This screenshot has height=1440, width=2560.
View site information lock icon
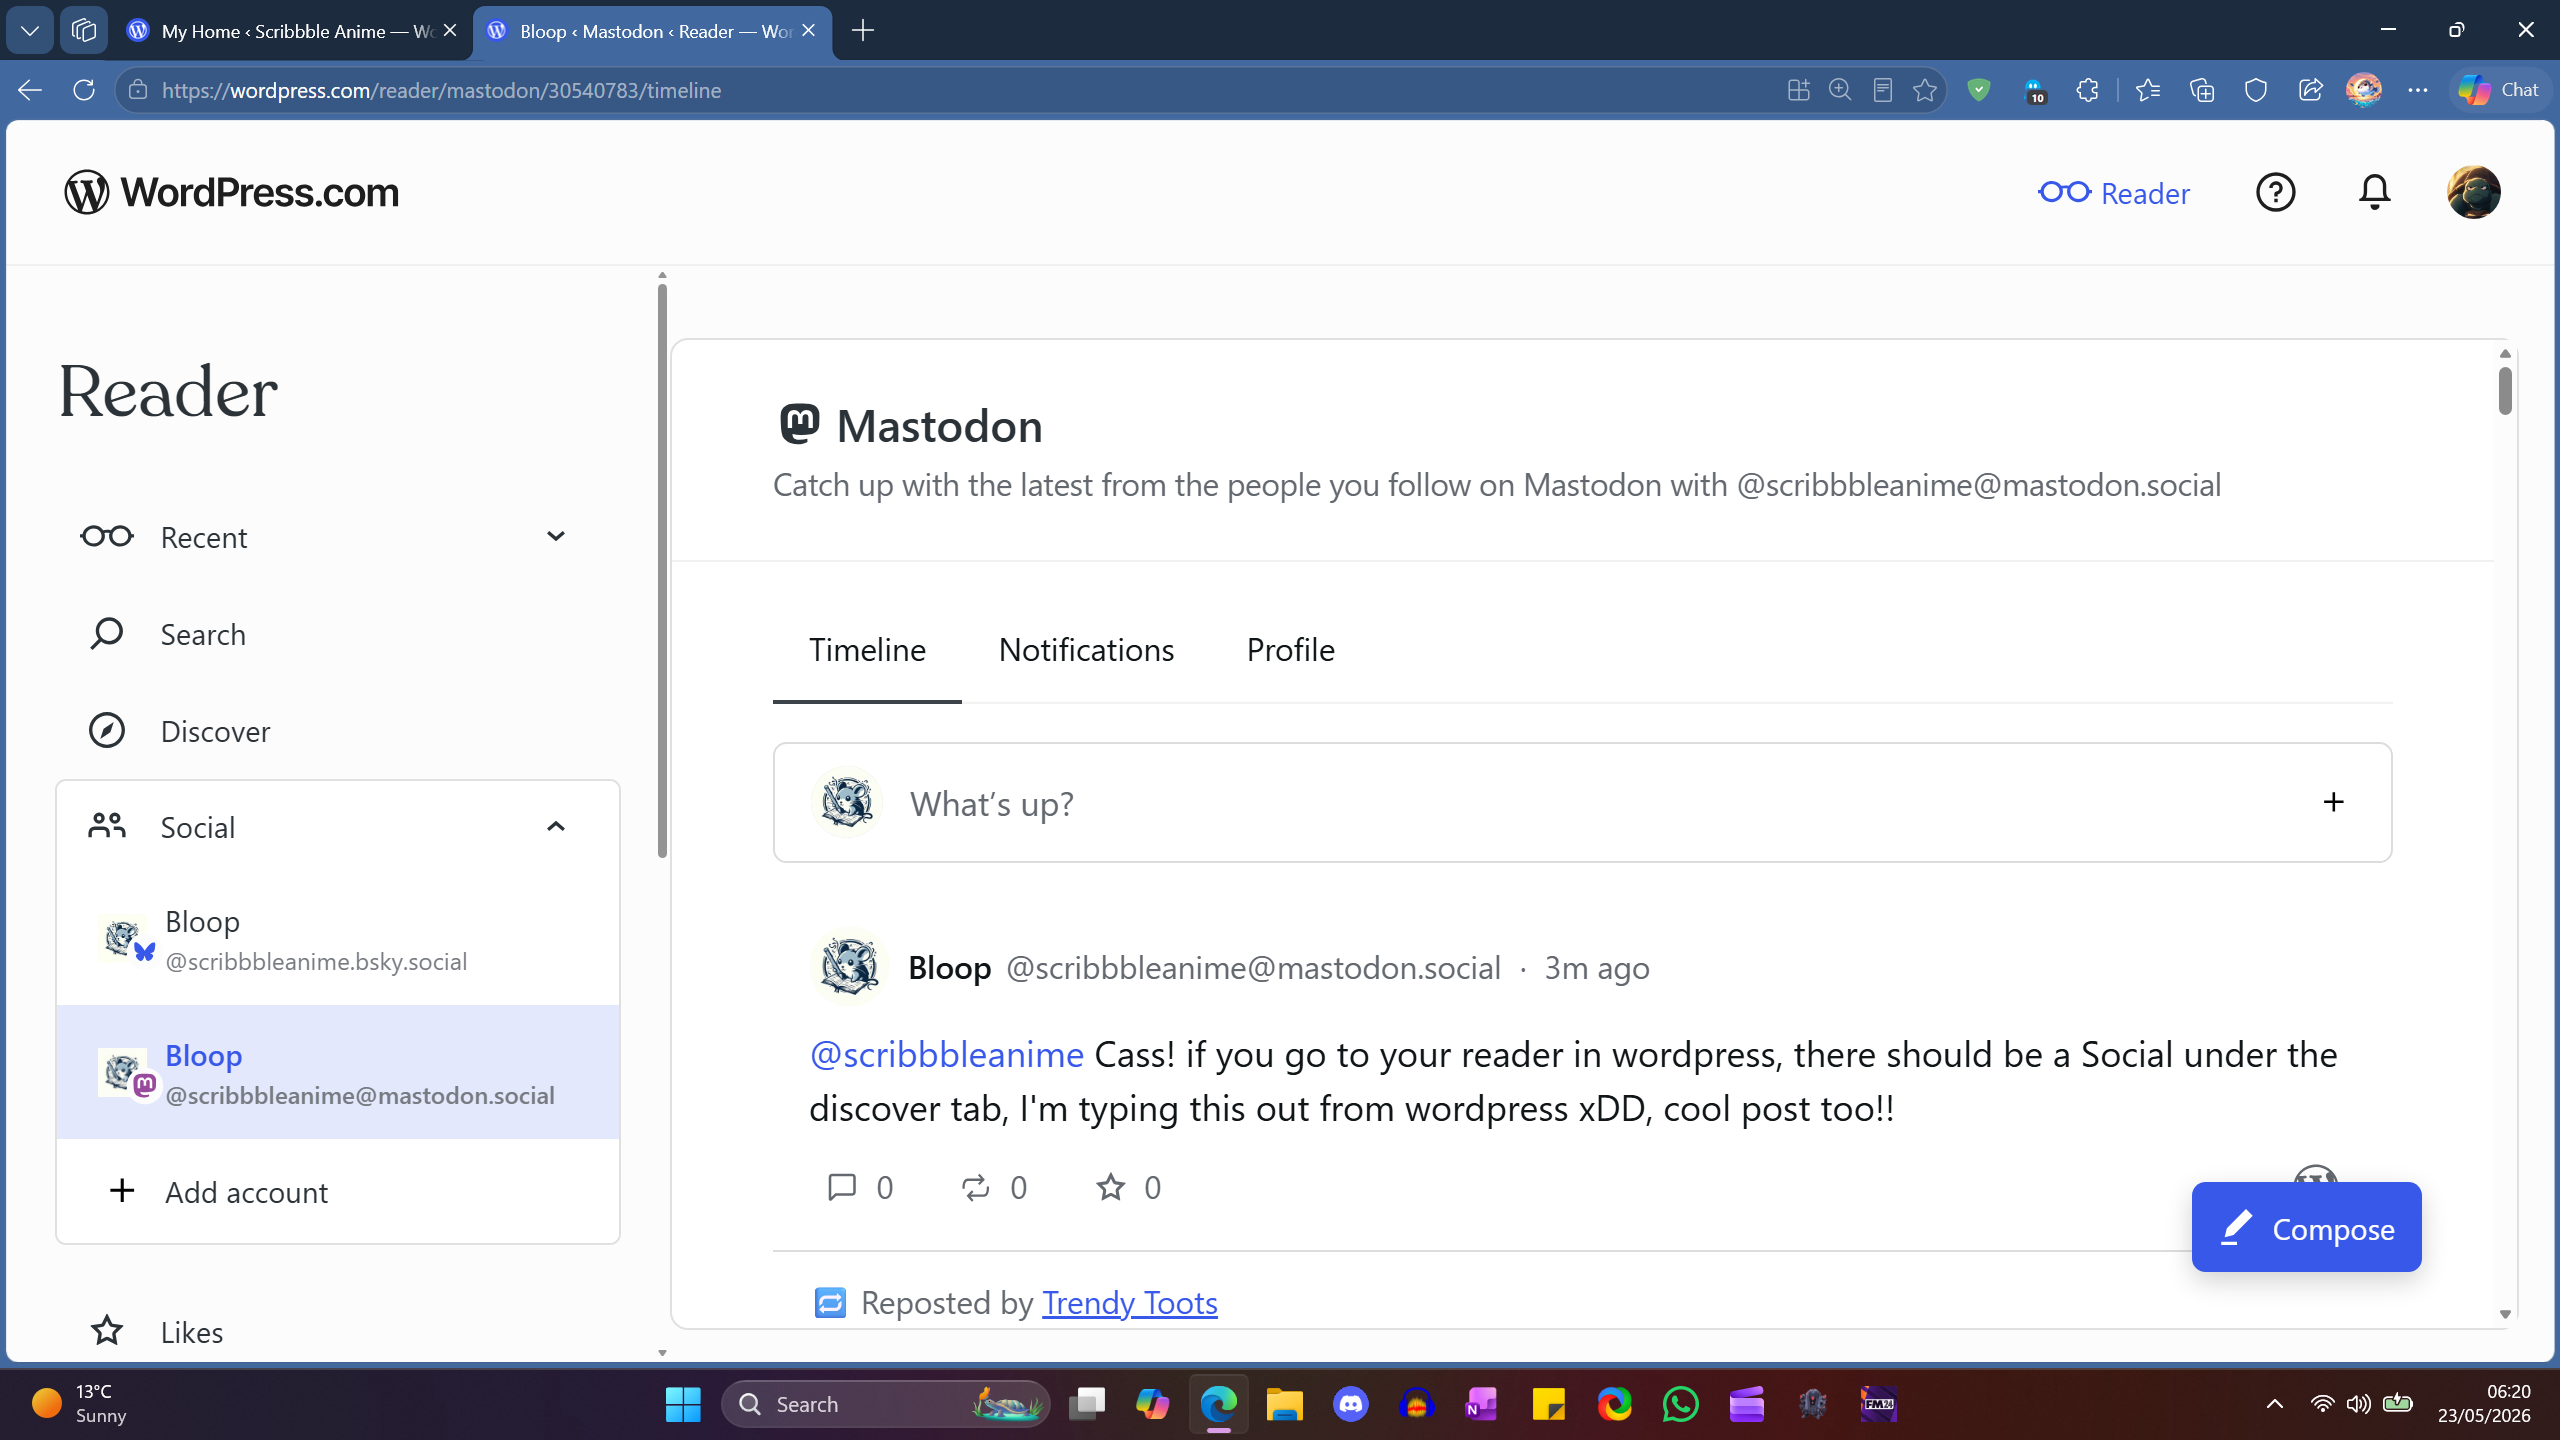[x=138, y=90]
